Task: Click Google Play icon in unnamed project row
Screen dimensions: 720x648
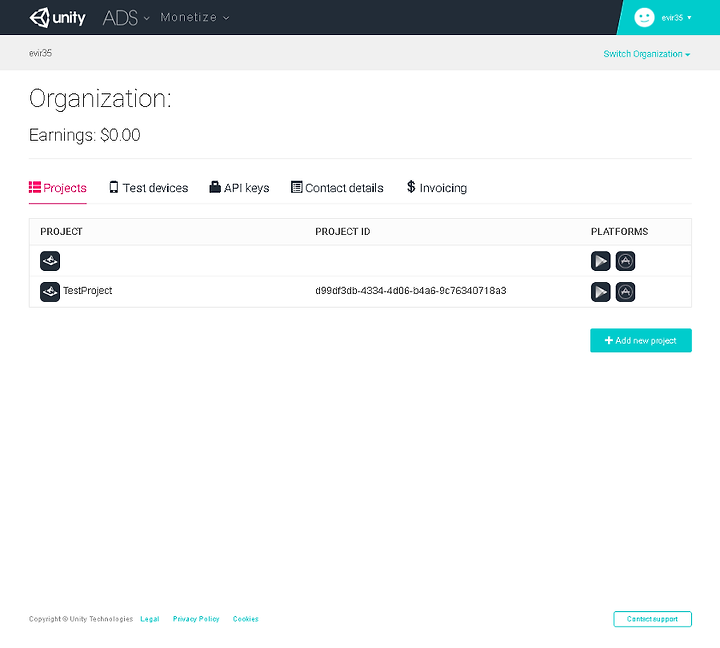Action: coord(601,261)
